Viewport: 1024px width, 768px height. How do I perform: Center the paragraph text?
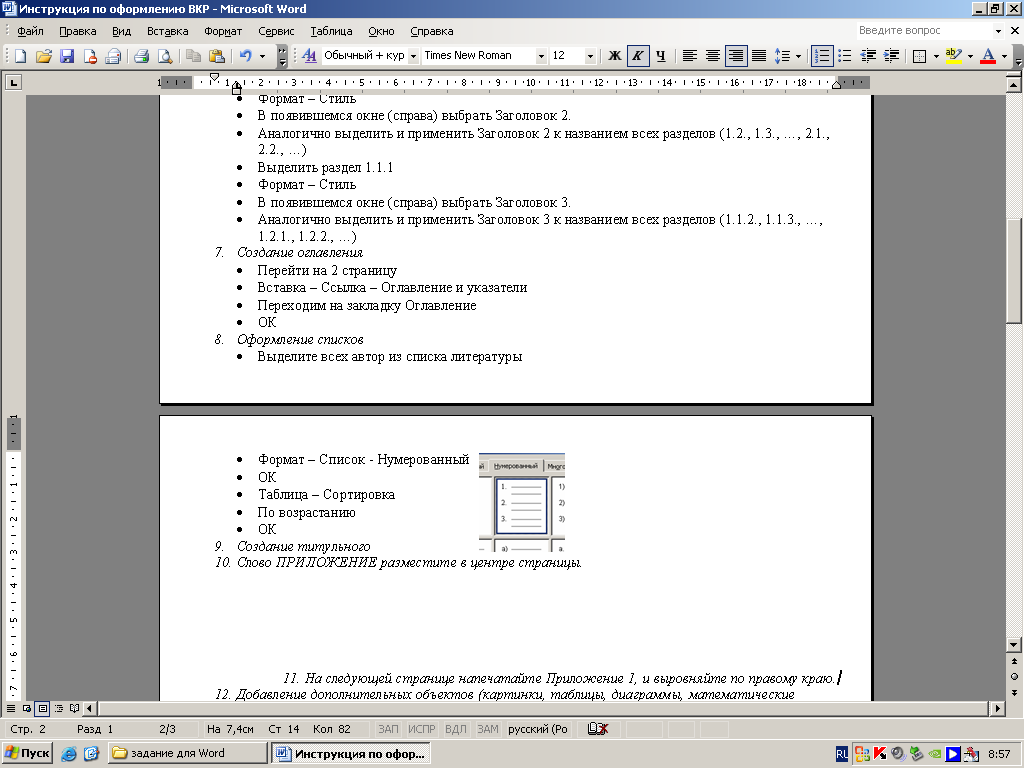click(712, 56)
